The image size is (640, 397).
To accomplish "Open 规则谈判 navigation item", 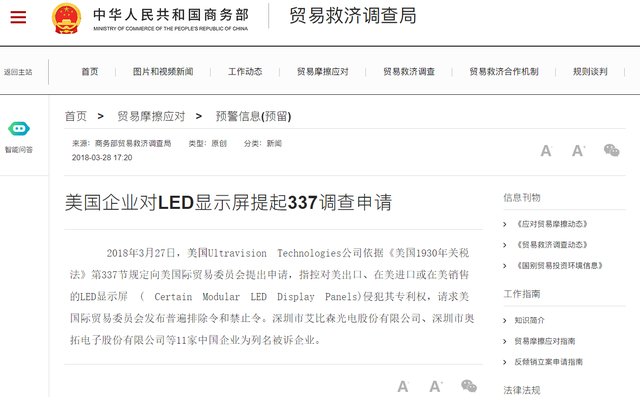I will tap(590, 72).
